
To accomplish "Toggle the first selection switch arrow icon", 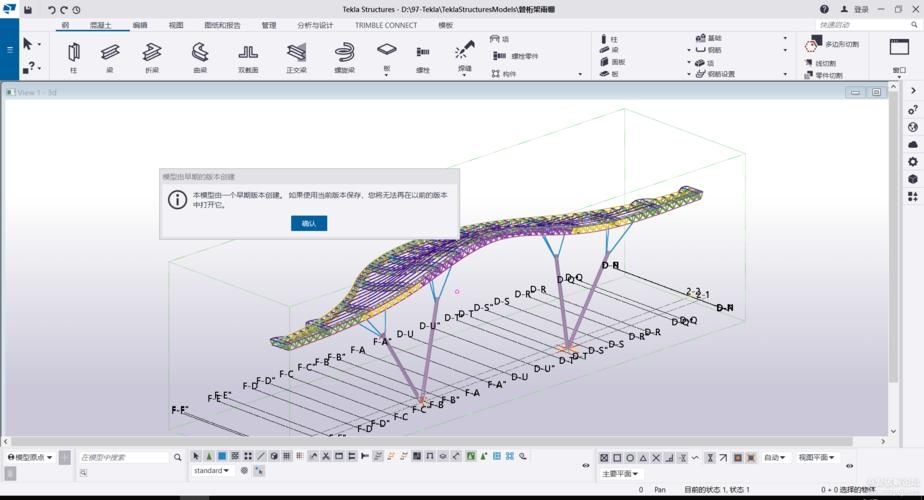I will tap(196, 457).
